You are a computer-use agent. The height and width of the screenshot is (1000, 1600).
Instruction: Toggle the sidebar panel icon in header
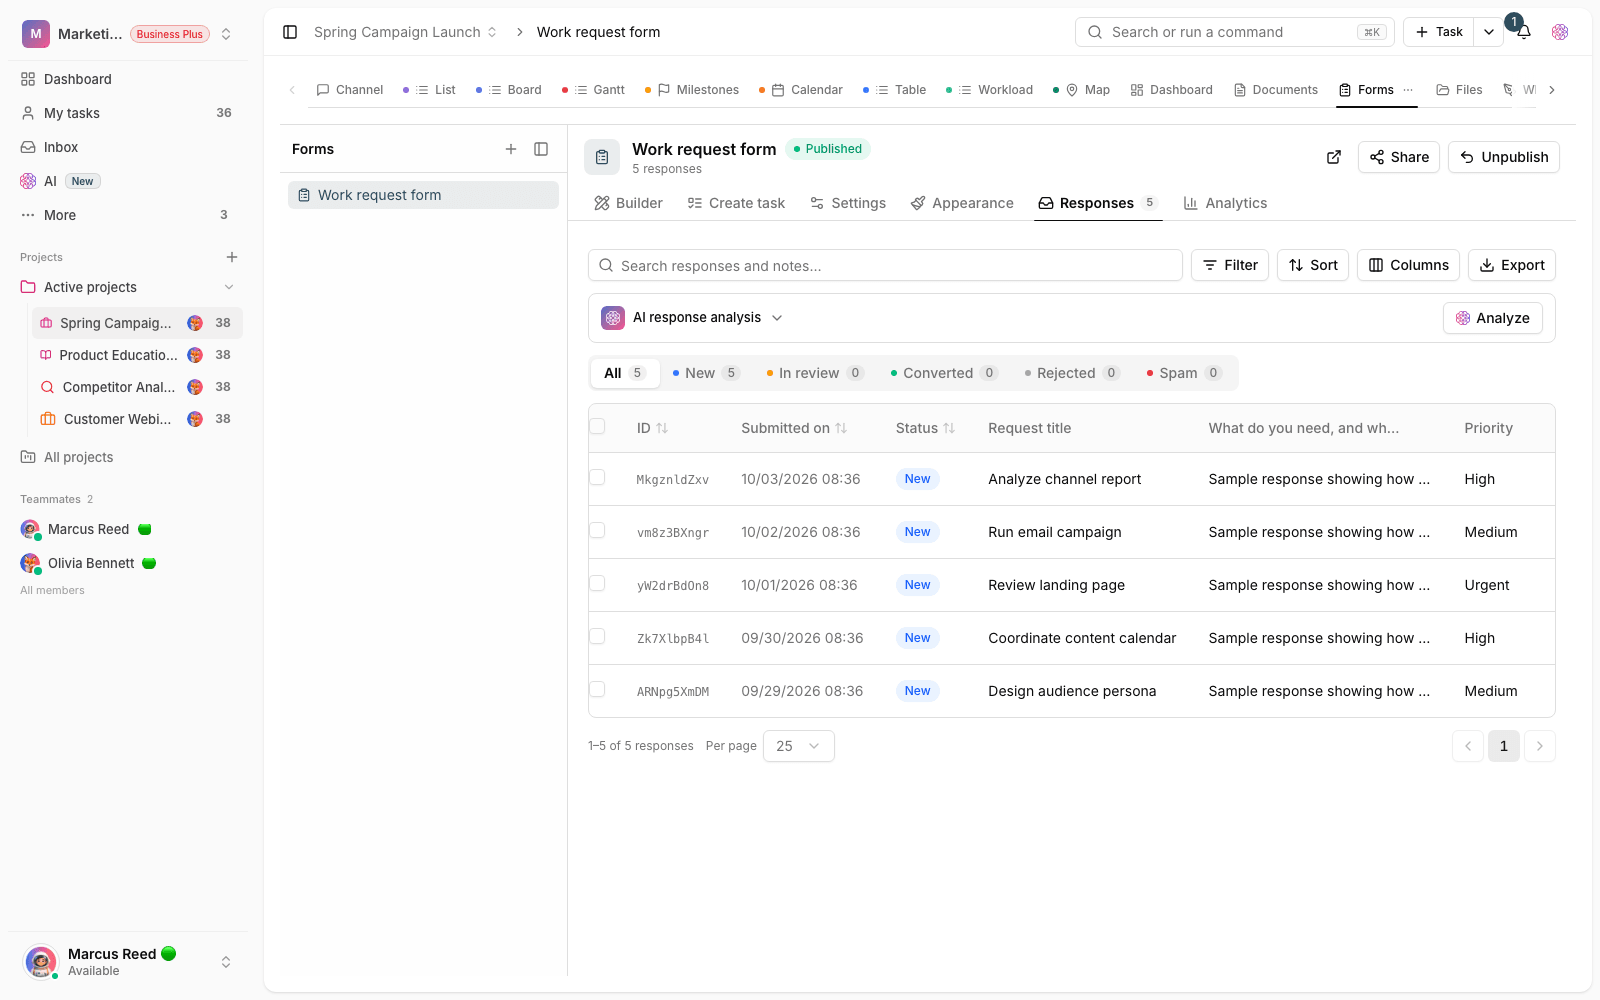290,32
